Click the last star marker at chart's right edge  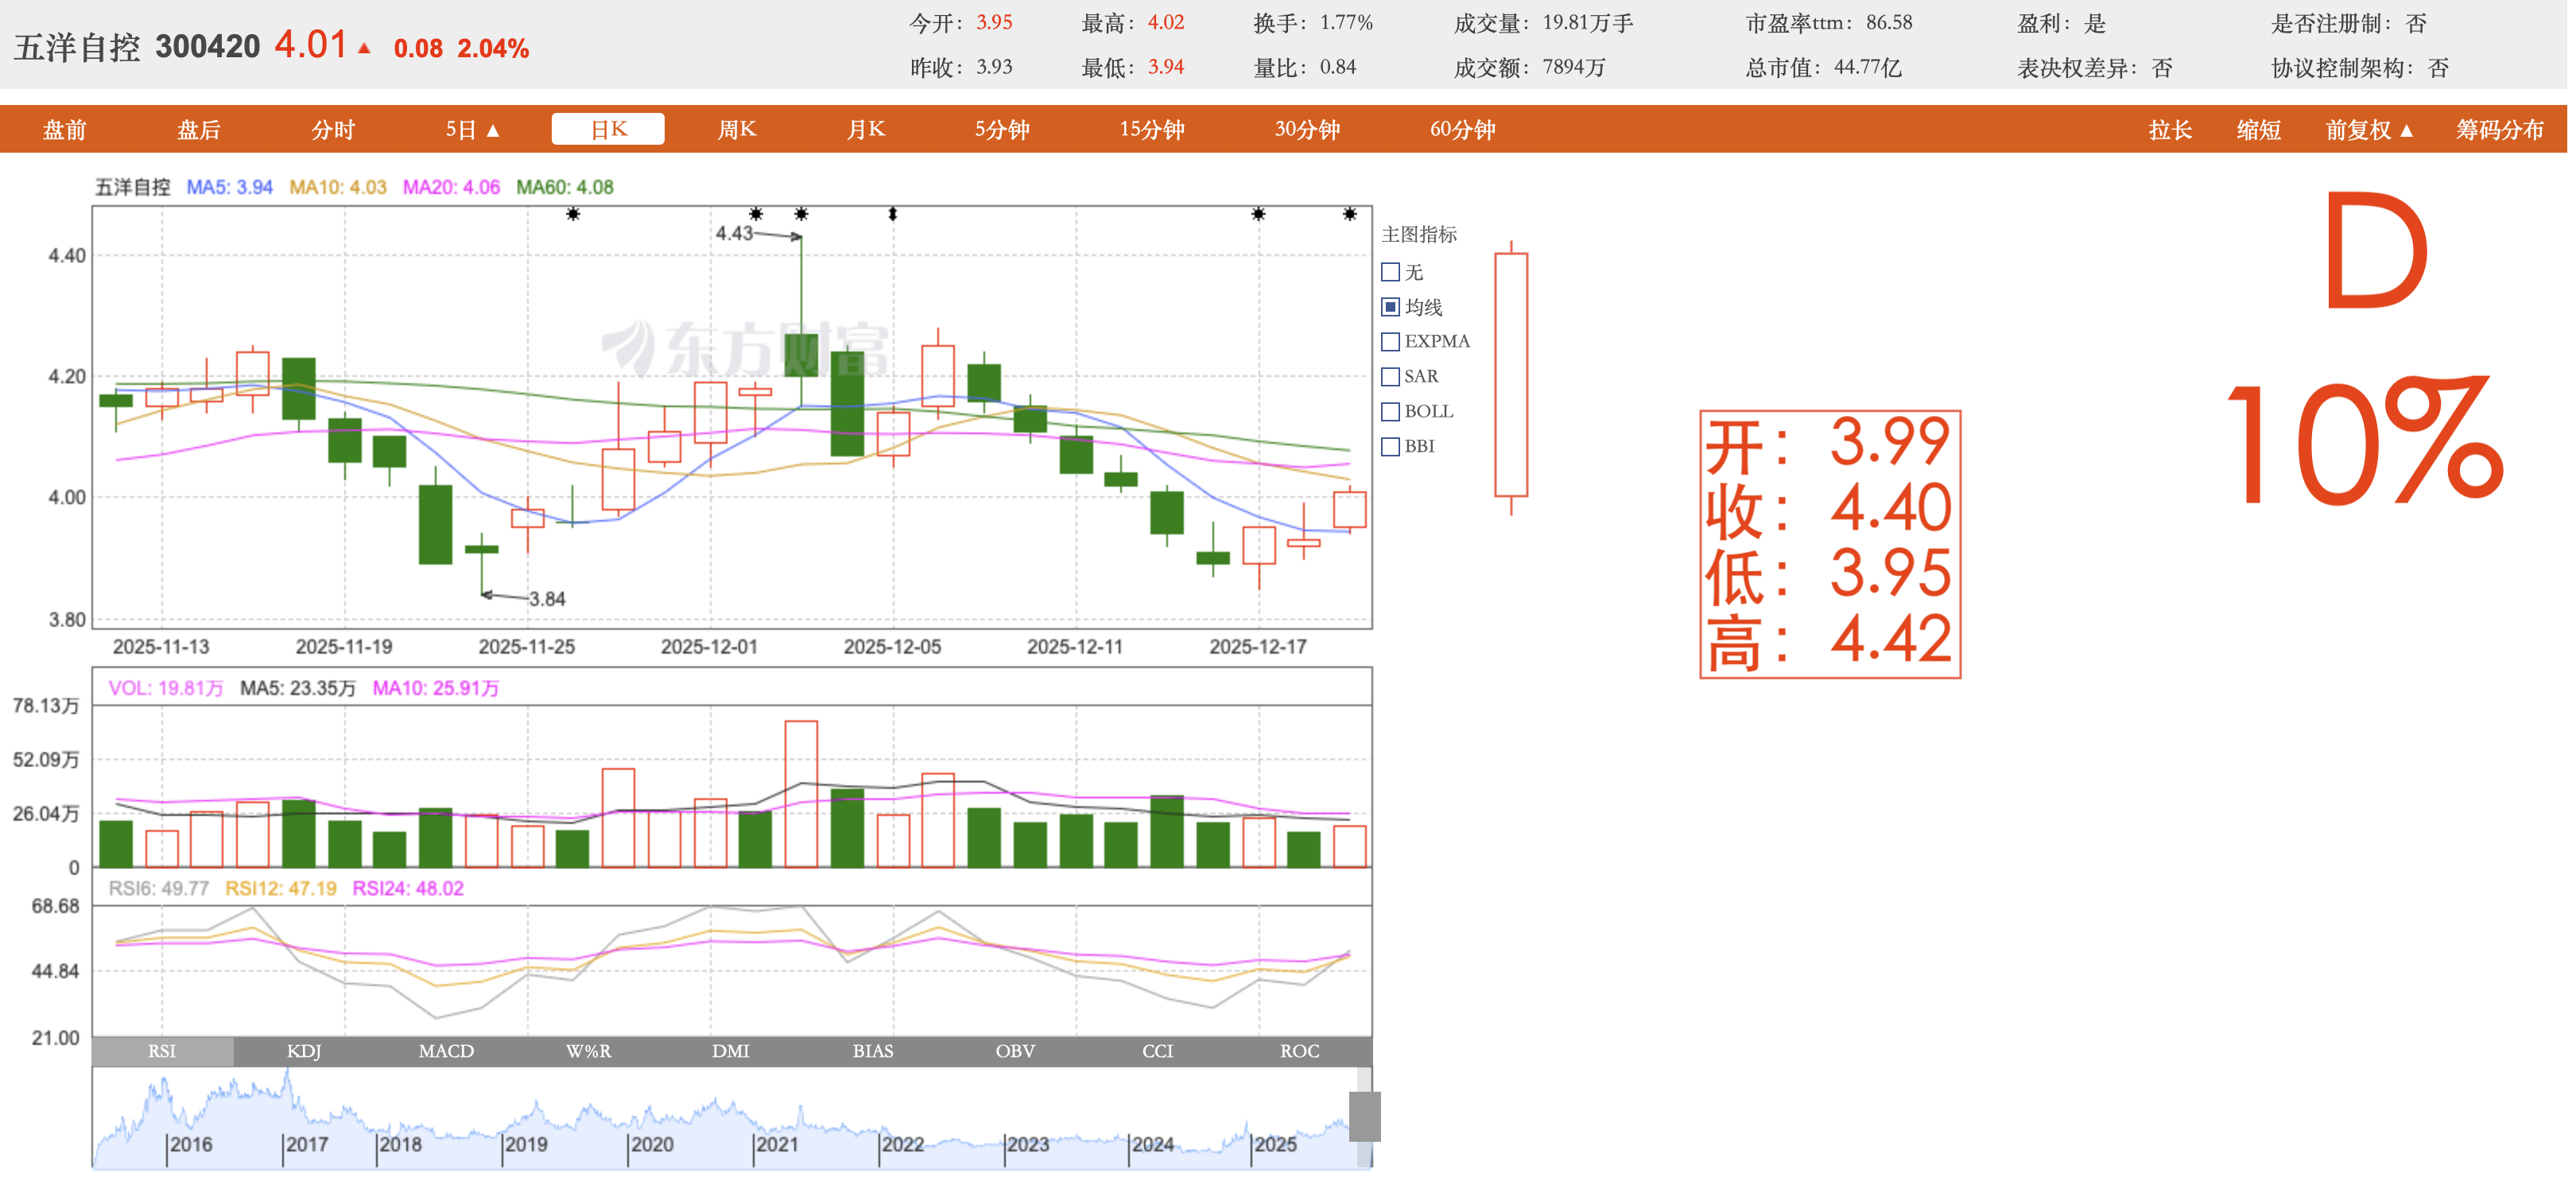pos(1349,214)
